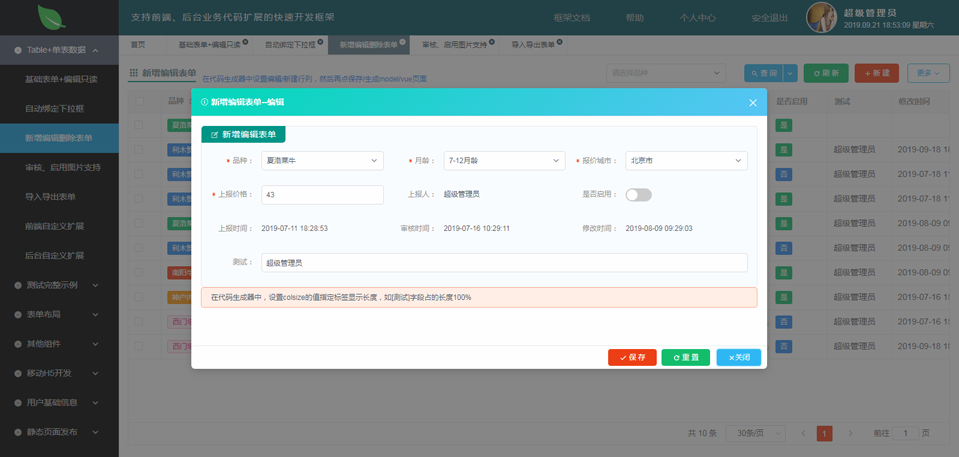Click the grid icon beside 新增编辑表单 title

click(134, 73)
